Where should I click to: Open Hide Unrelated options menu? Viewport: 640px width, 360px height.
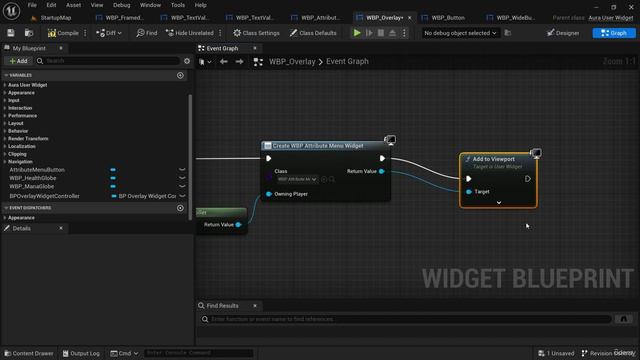tap(220, 33)
